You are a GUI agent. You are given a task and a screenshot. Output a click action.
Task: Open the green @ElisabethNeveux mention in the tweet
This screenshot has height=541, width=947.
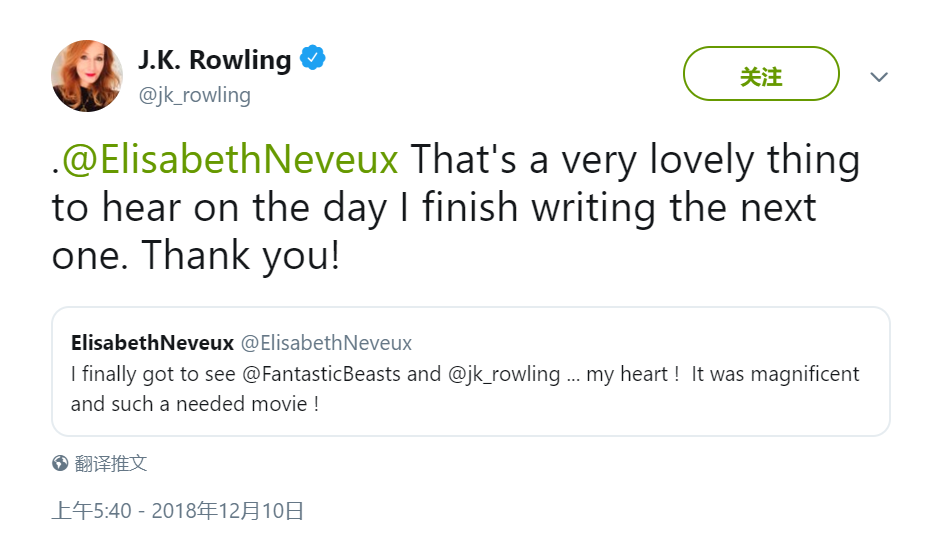[231, 160]
